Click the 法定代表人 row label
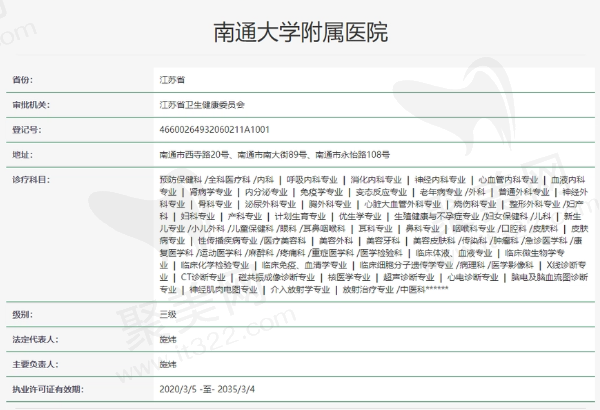This screenshot has width=600, height=410. 35,340
